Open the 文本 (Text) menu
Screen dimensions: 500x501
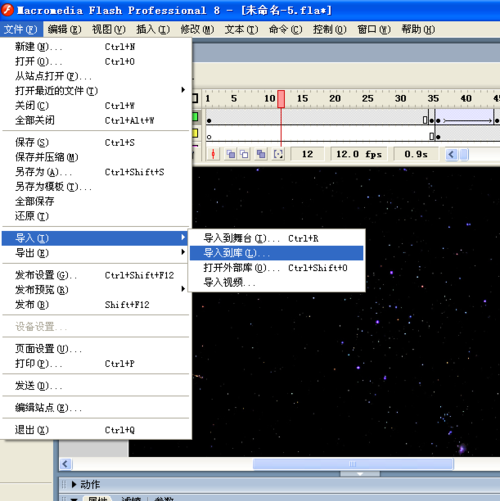pos(241,29)
